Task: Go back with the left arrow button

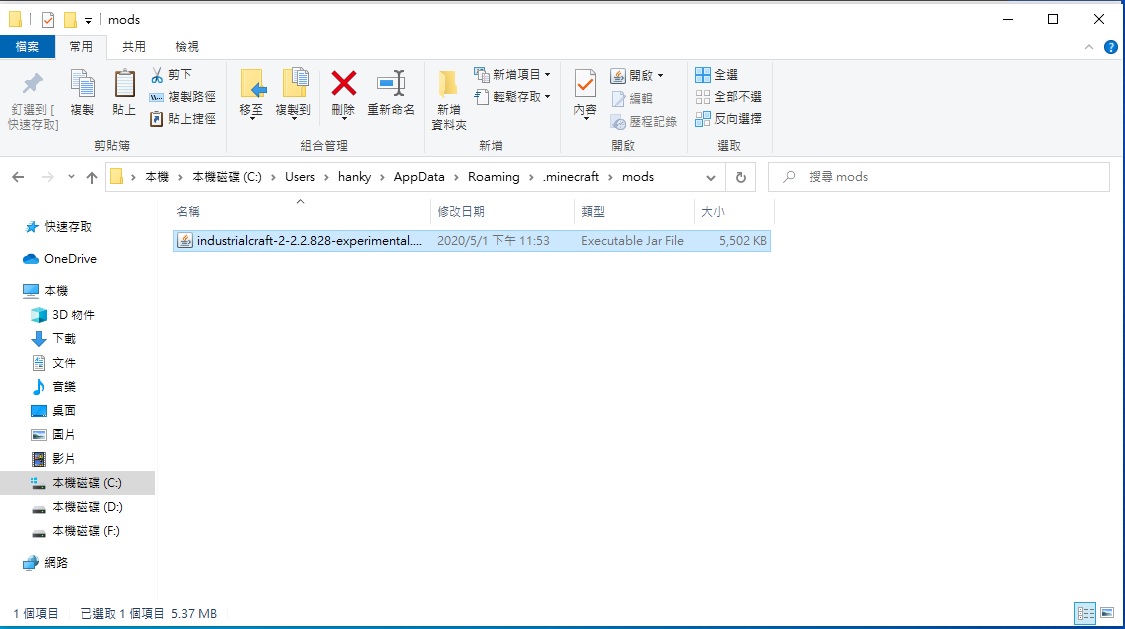Action: tap(18, 177)
